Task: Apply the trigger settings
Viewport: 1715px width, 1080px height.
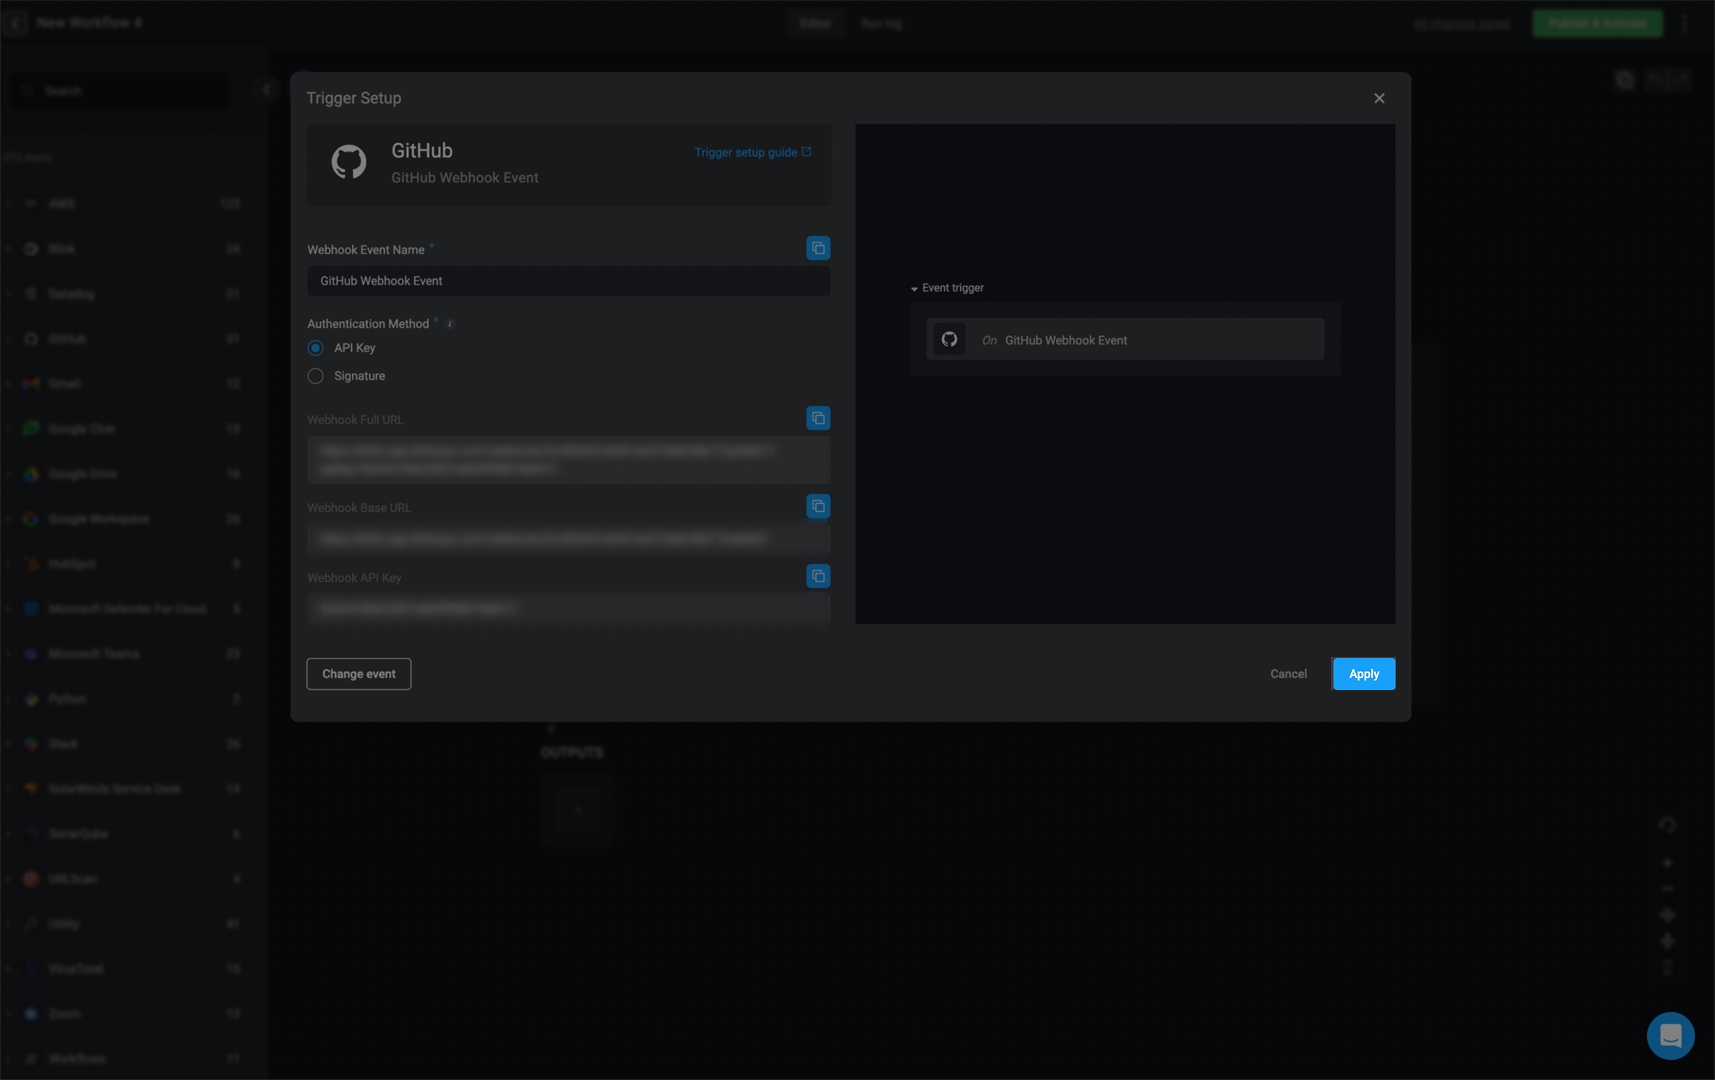Action: coord(1364,674)
